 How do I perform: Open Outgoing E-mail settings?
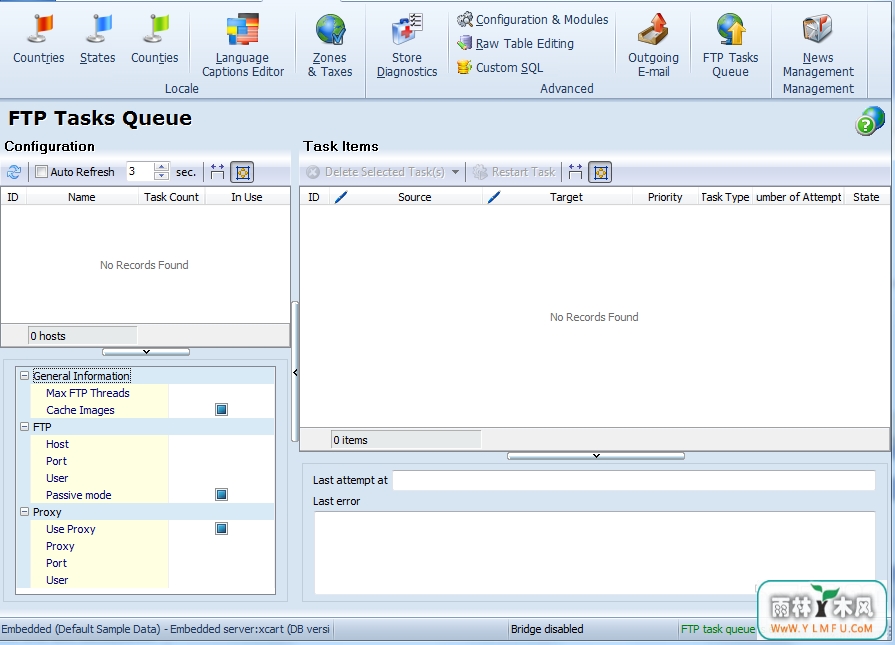pyautogui.click(x=654, y=46)
